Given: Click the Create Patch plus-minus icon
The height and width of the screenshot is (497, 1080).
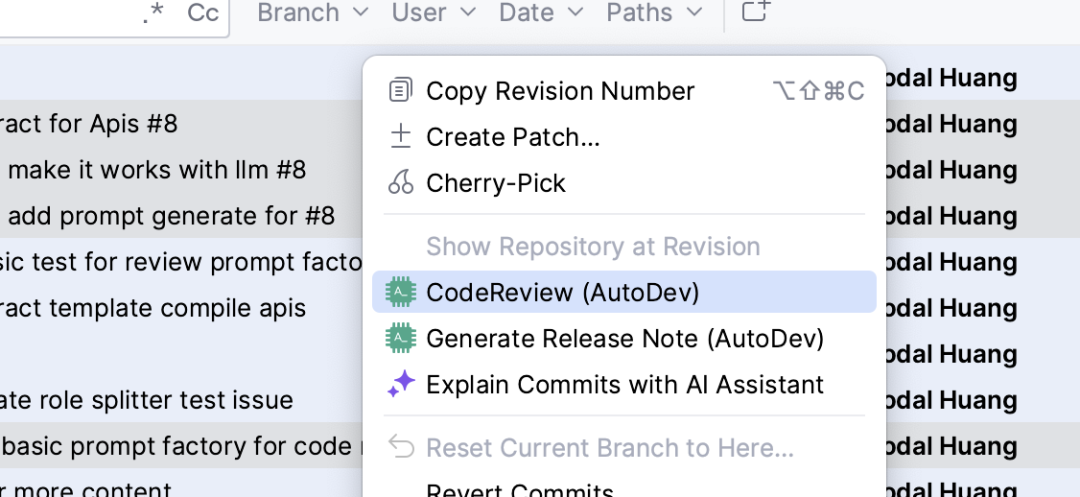Looking at the screenshot, I should click(x=401, y=137).
